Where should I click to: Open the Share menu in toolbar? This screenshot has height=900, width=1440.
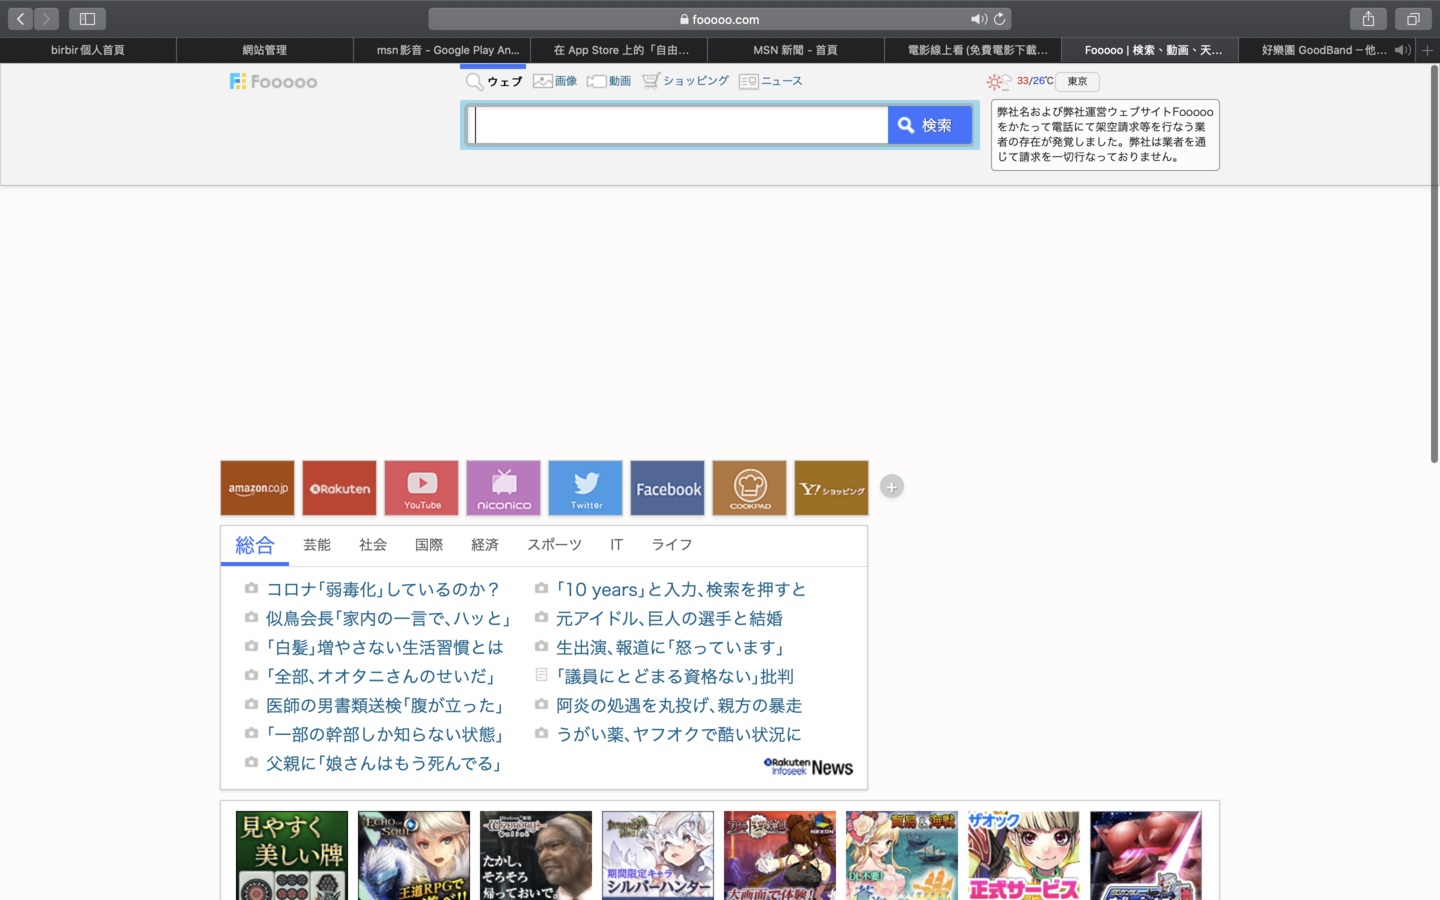pyautogui.click(x=1368, y=19)
